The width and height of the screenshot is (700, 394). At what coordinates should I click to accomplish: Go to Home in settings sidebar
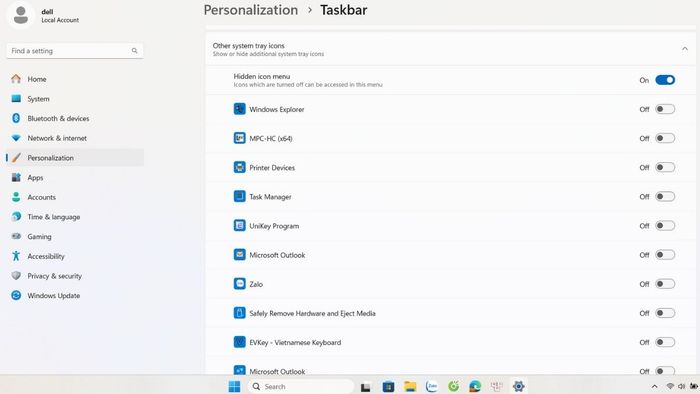click(75, 79)
